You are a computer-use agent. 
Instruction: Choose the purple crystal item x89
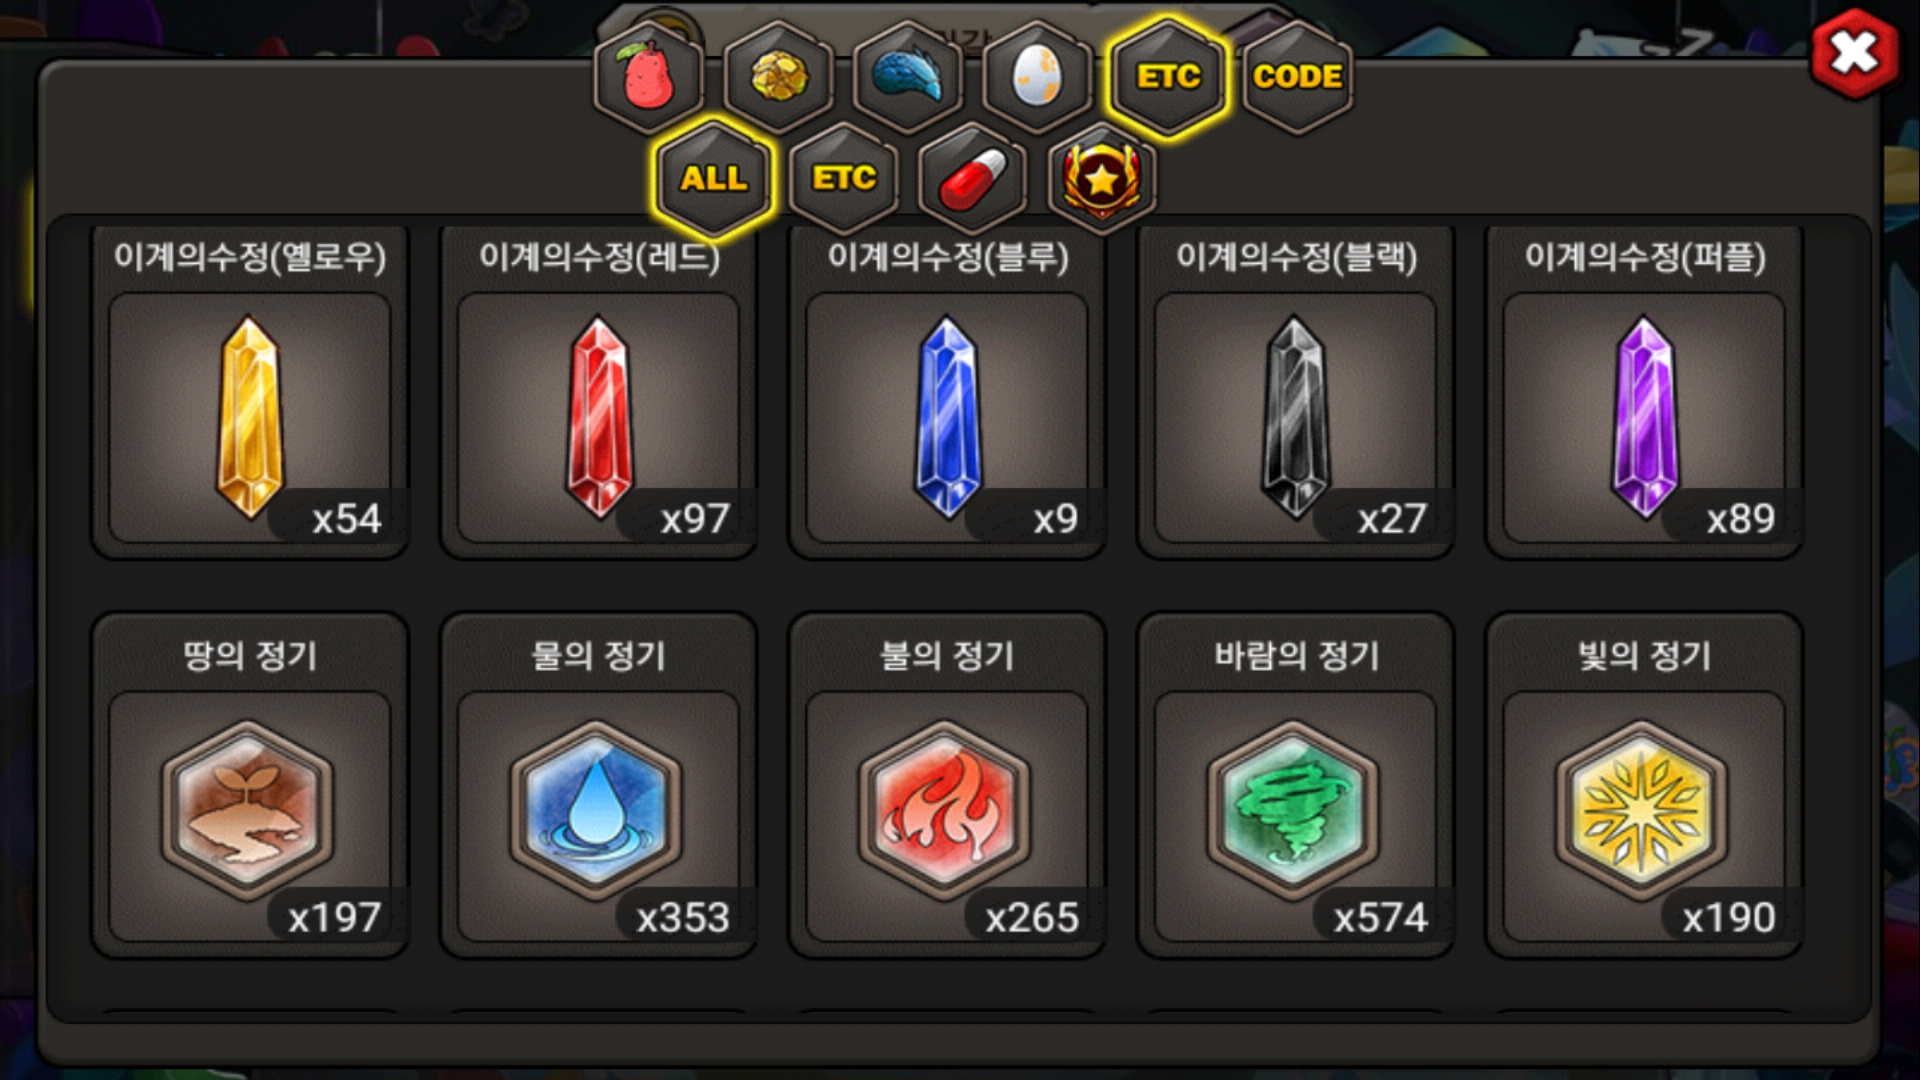coord(1644,392)
